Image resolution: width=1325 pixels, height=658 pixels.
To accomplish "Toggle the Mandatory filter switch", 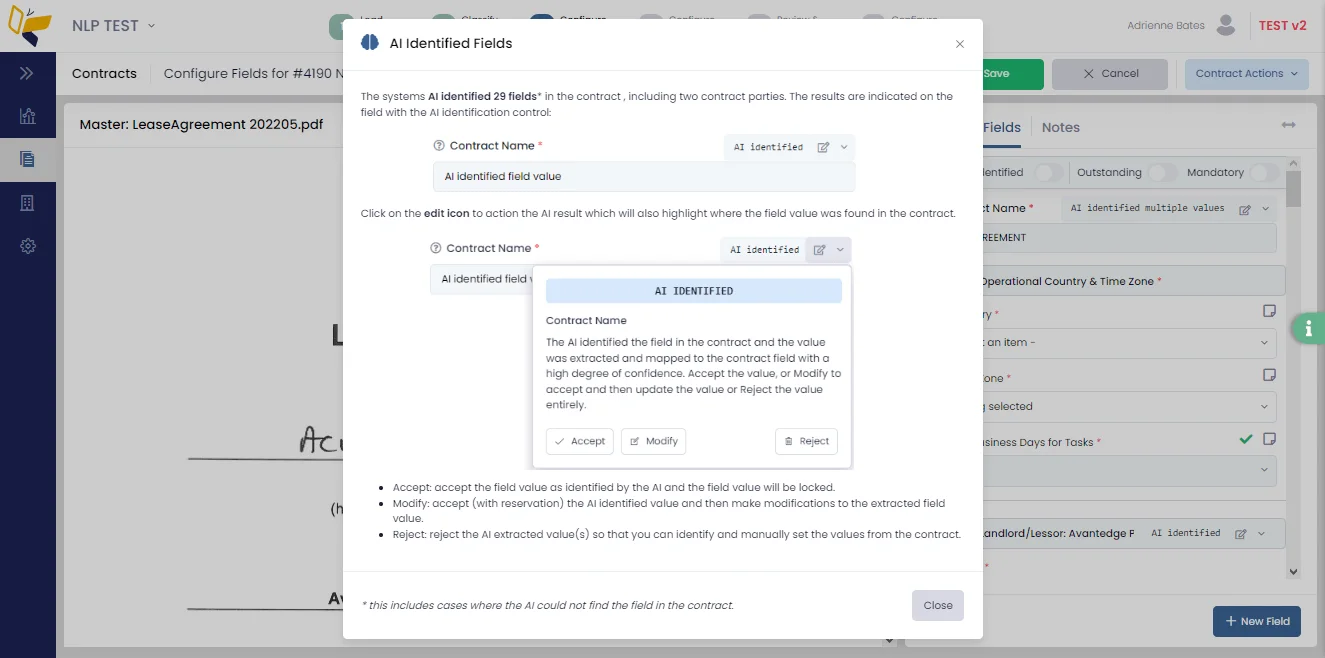I will tap(1264, 172).
